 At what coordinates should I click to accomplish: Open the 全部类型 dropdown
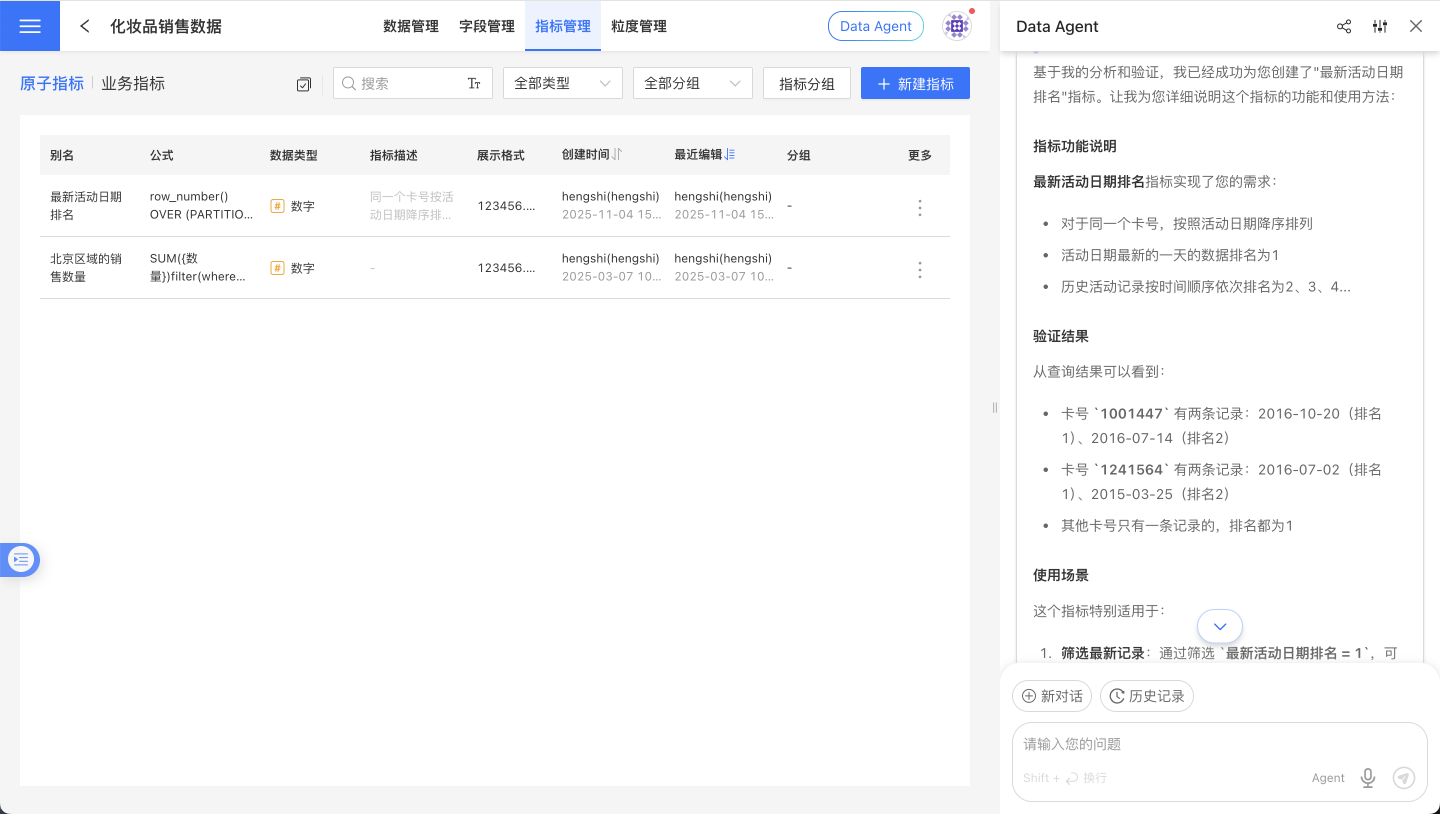coord(563,83)
